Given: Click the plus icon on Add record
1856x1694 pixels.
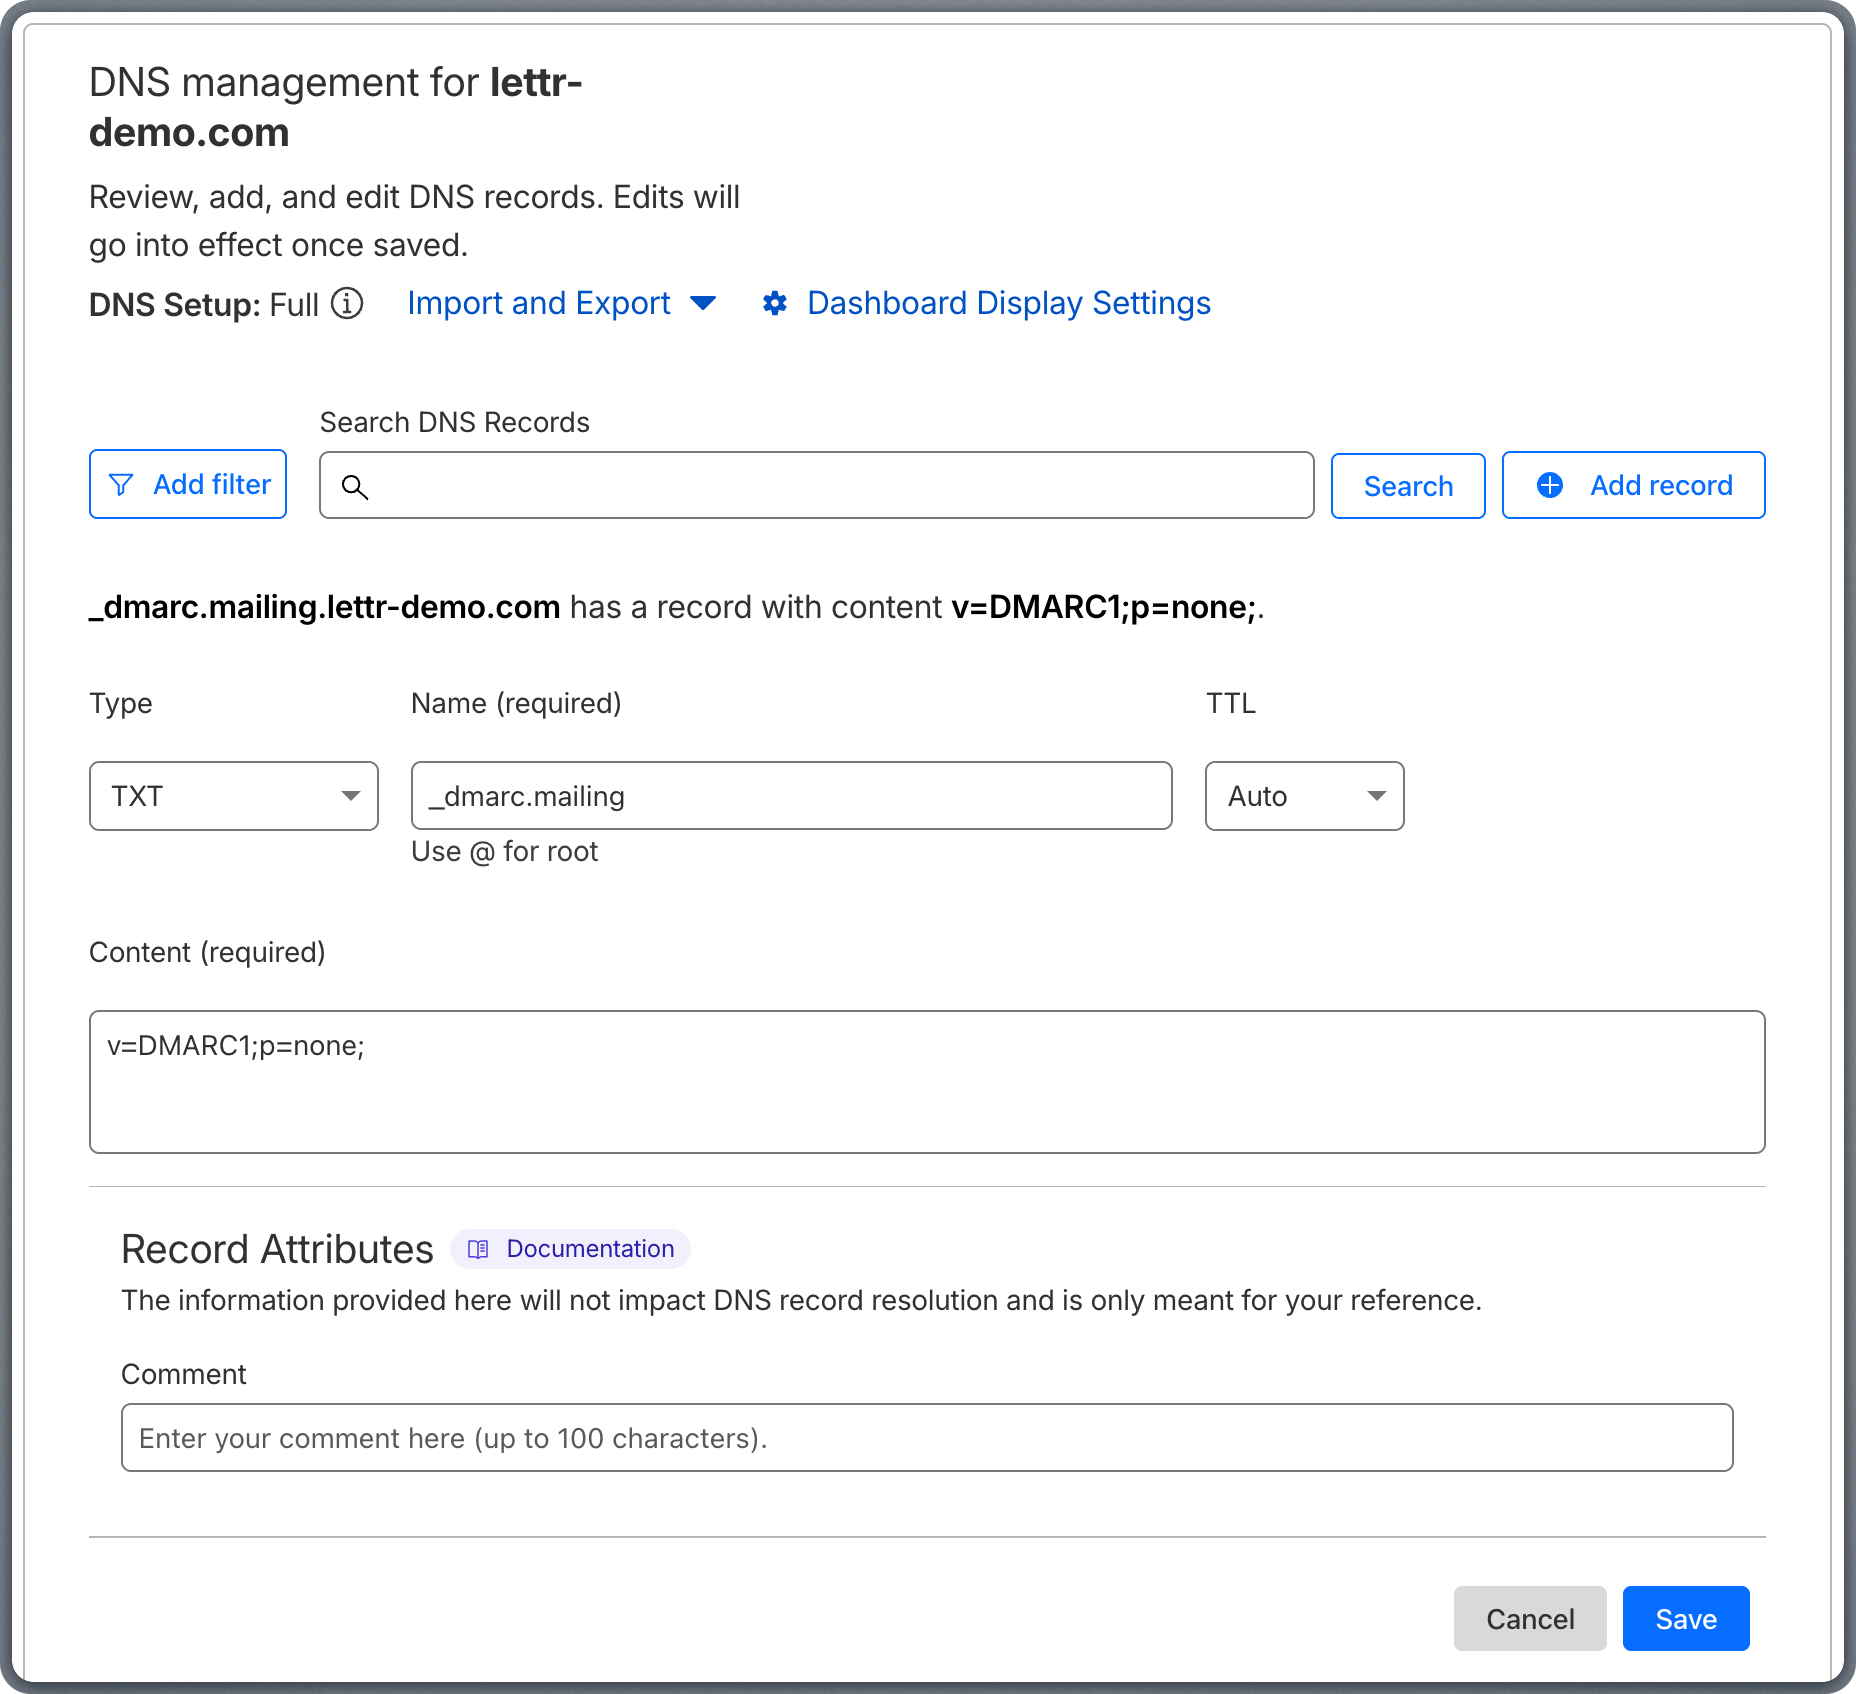Looking at the screenshot, I should pos(1549,485).
